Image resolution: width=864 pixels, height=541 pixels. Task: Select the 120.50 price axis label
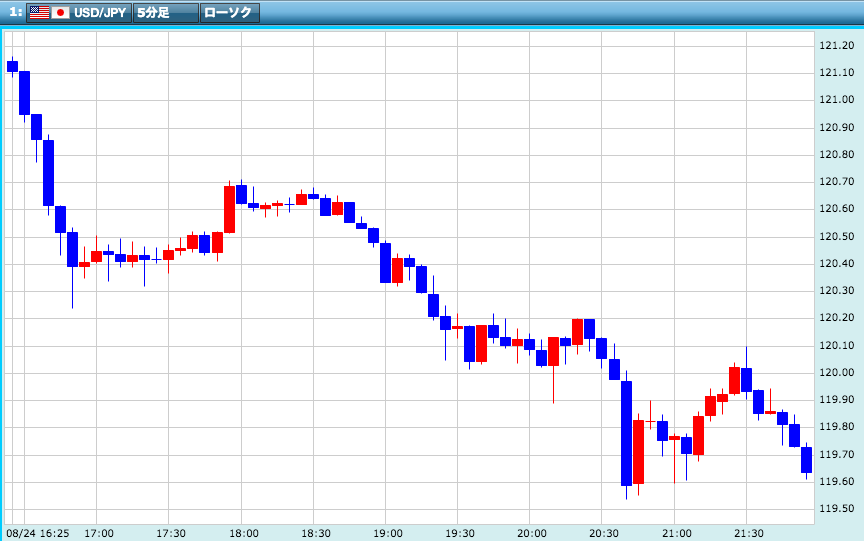[836, 236]
